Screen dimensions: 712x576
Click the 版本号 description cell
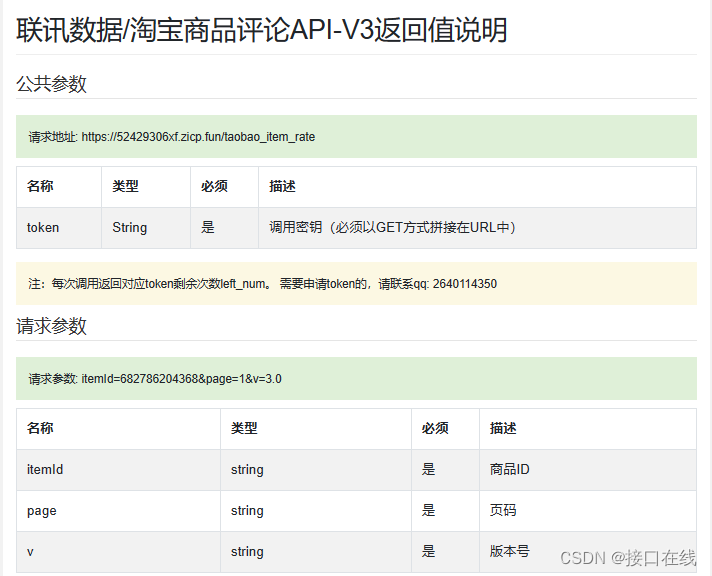(588, 551)
